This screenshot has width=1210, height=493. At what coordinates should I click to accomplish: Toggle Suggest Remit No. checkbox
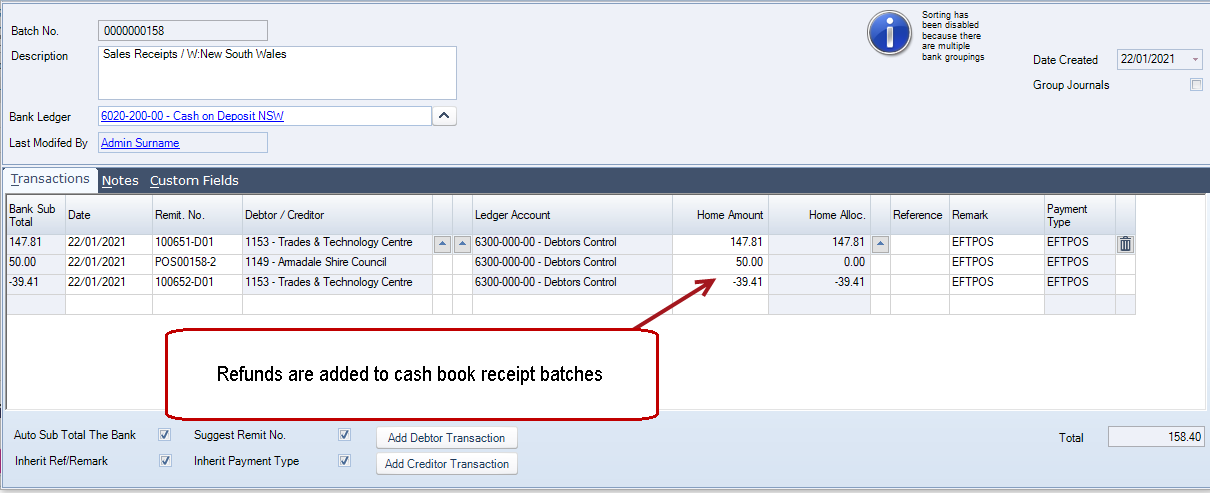[x=344, y=435]
